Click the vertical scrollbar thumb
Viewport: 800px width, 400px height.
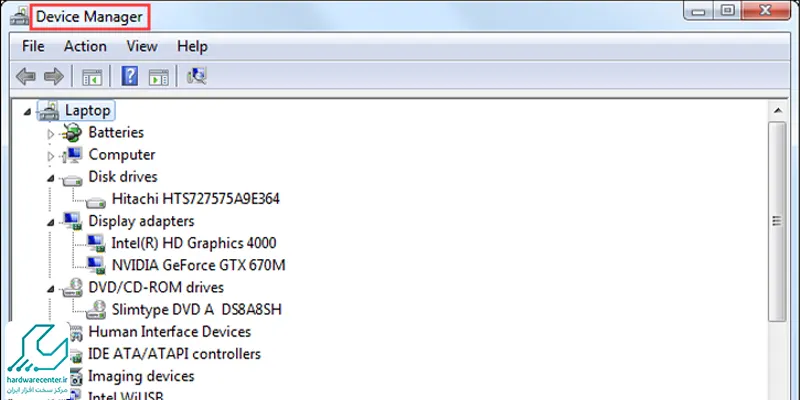point(778,221)
